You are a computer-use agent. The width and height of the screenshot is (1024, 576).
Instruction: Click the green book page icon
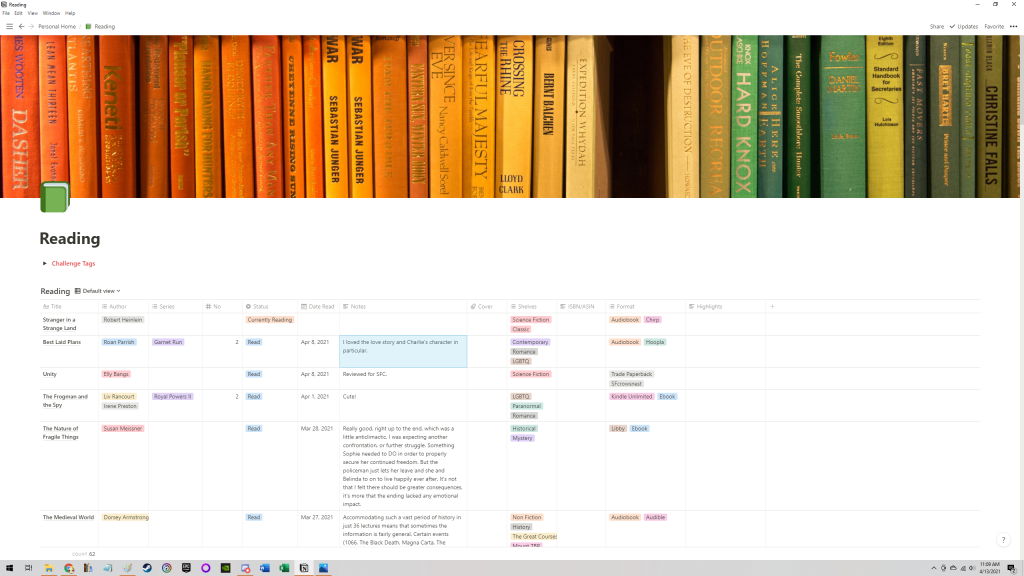pos(54,198)
